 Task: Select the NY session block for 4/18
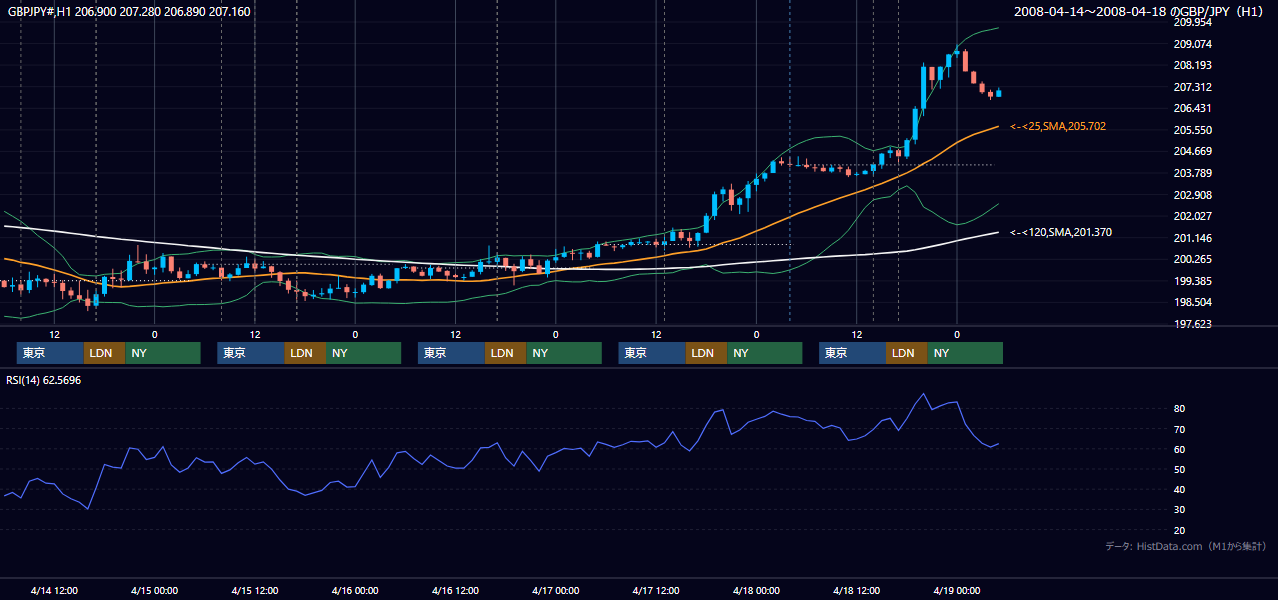965,353
